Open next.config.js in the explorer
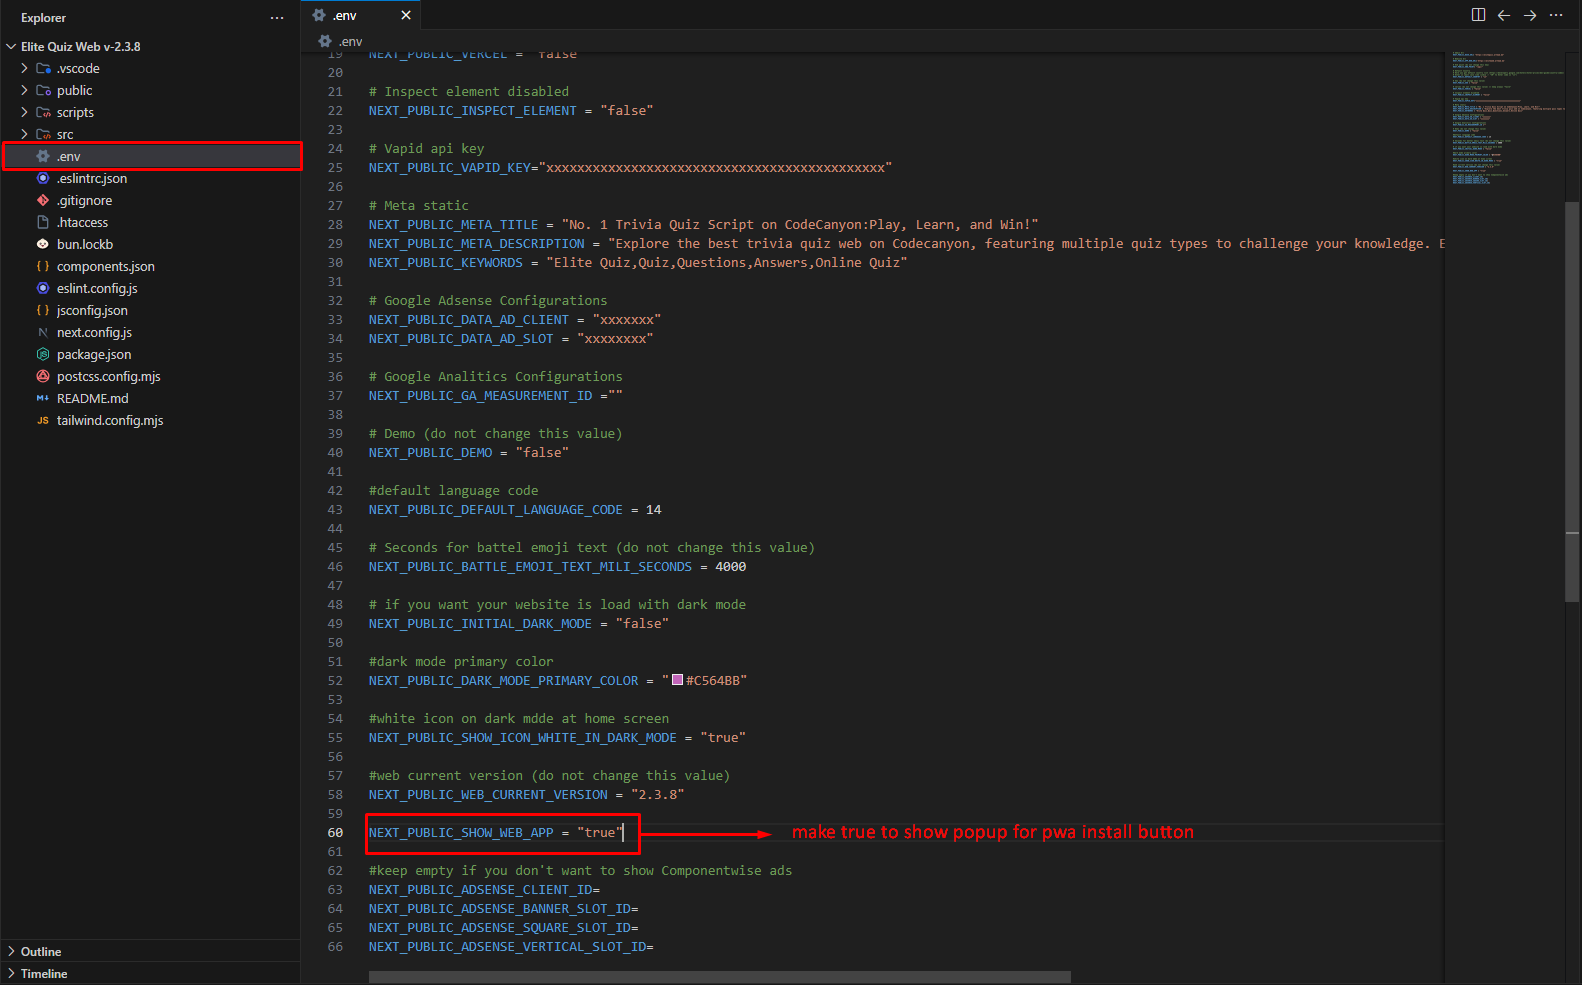This screenshot has width=1582, height=985. 94,332
